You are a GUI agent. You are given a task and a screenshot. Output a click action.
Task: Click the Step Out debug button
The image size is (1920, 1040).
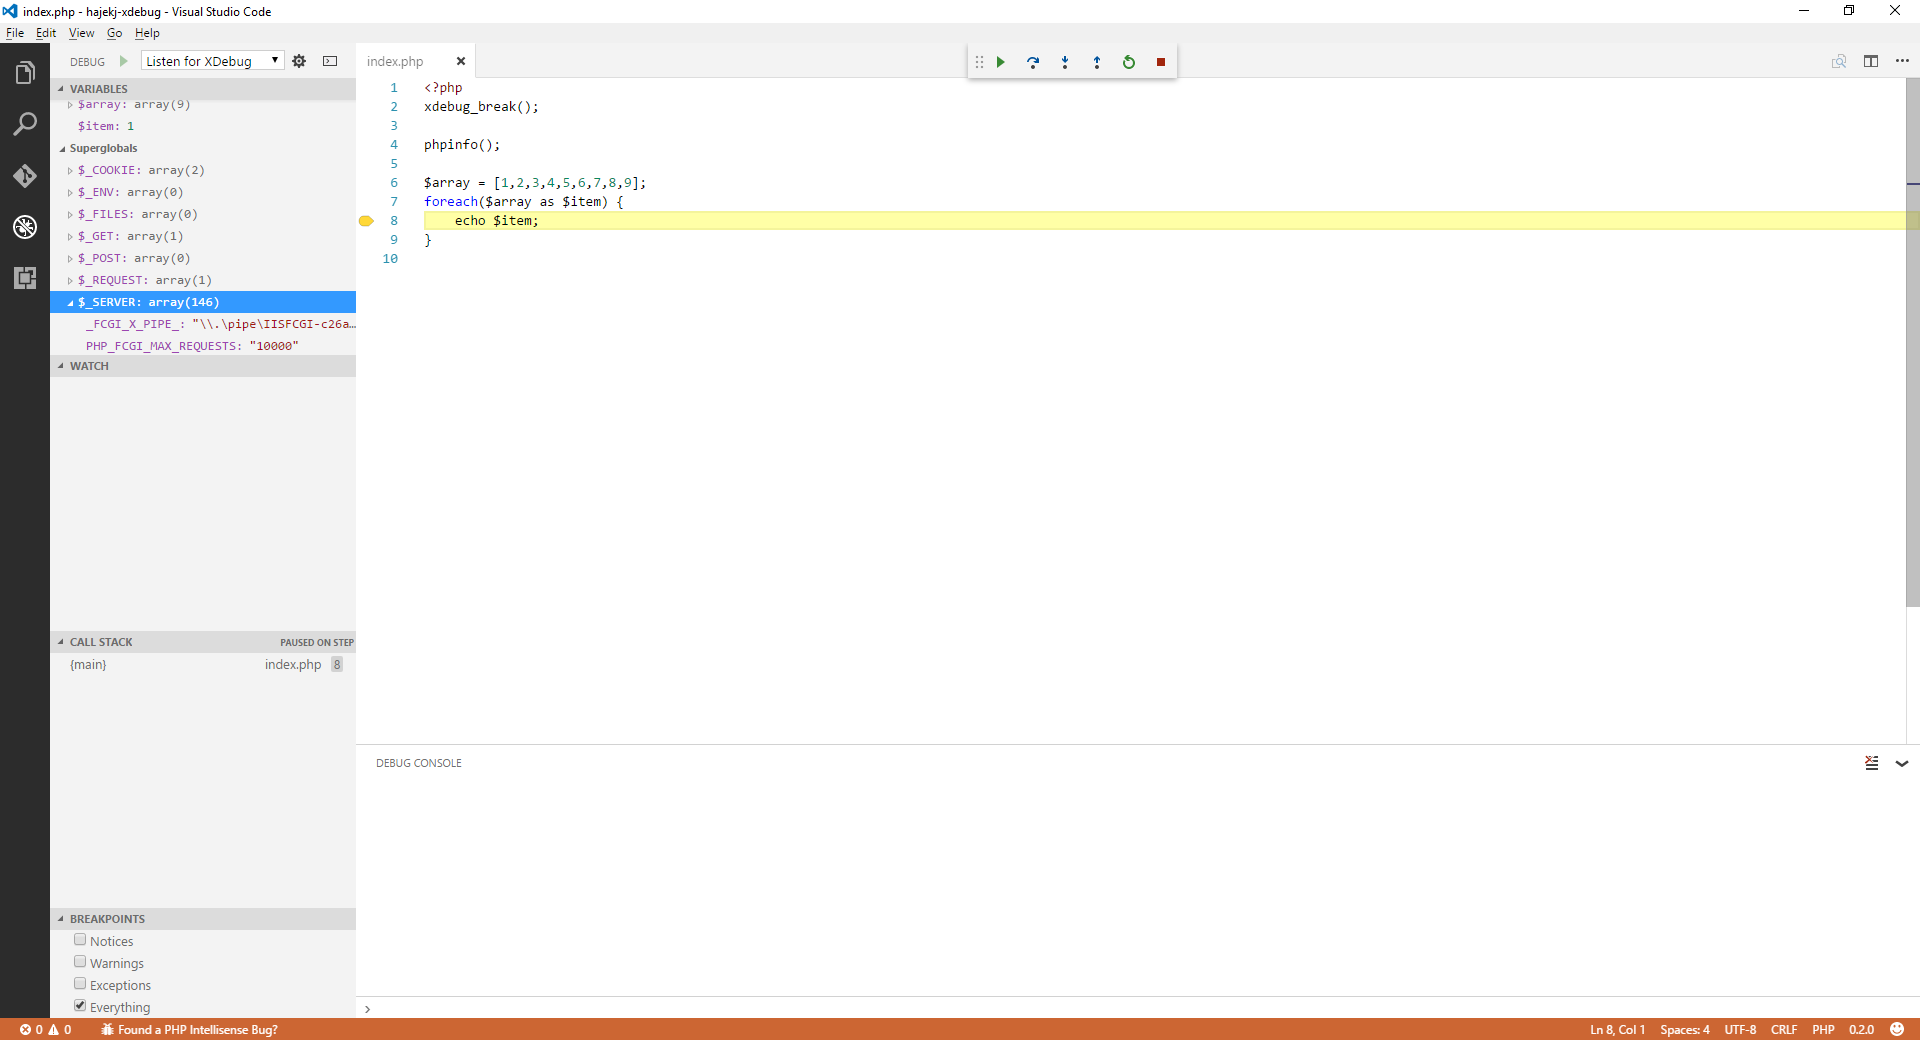pyautogui.click(x=1097, y=62)
